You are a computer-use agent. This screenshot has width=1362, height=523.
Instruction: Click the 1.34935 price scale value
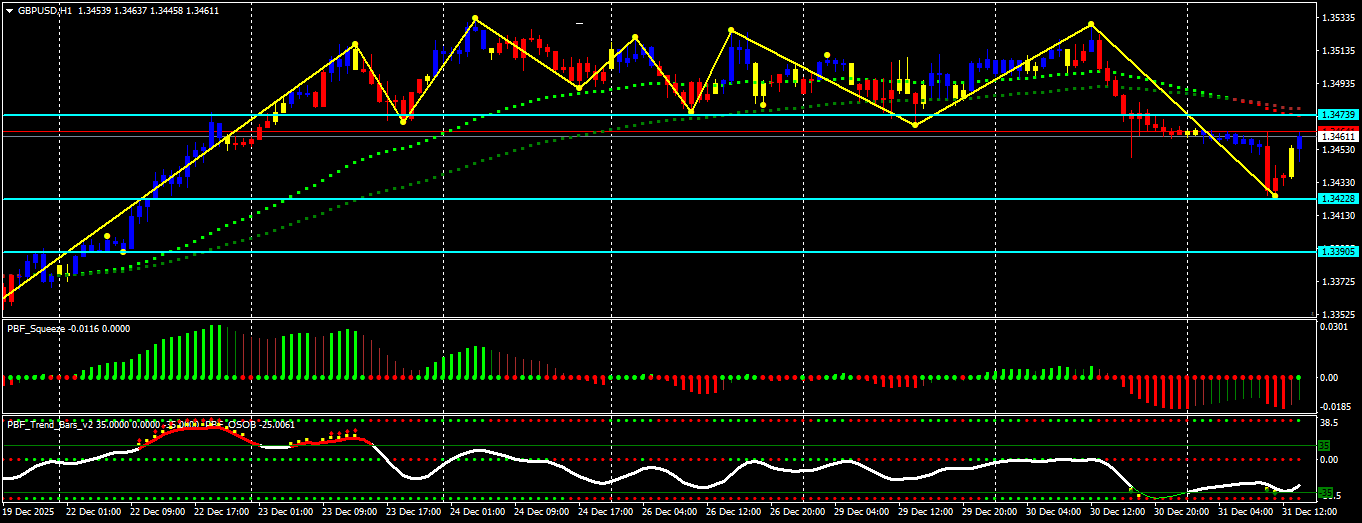click(x=1337, y=84)
